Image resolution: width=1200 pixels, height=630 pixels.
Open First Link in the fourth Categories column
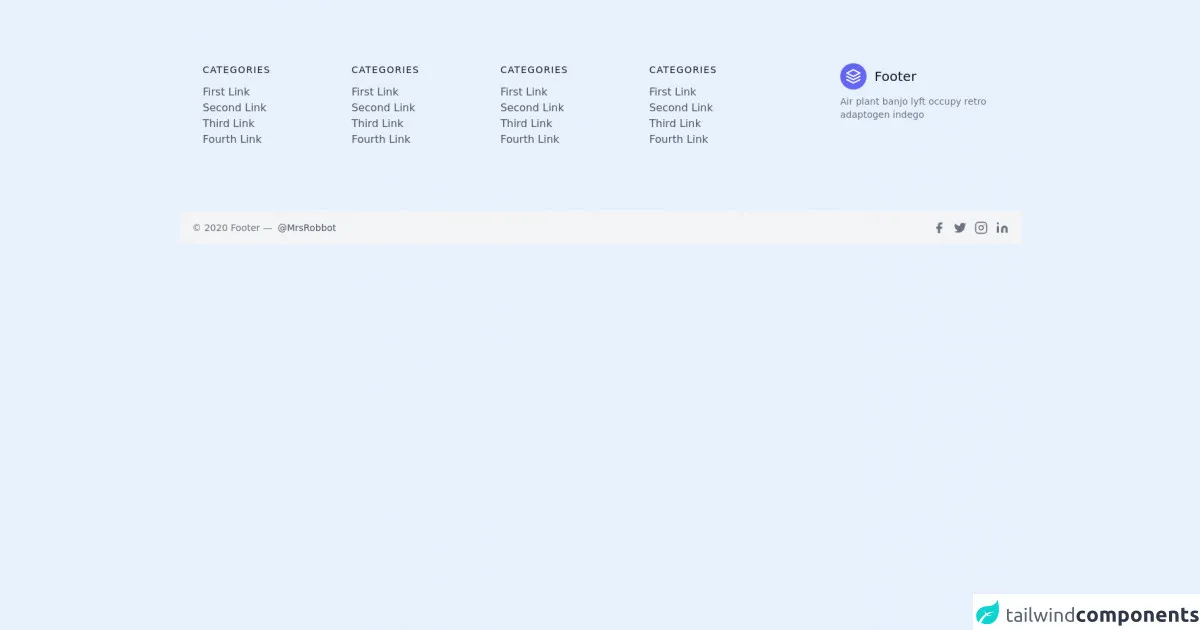pos(672,92)
